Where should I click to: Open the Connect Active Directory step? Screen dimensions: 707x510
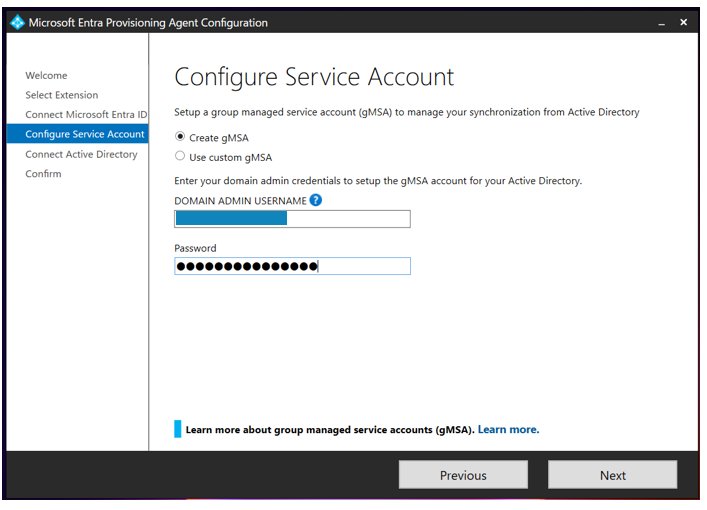click(81, 154)
